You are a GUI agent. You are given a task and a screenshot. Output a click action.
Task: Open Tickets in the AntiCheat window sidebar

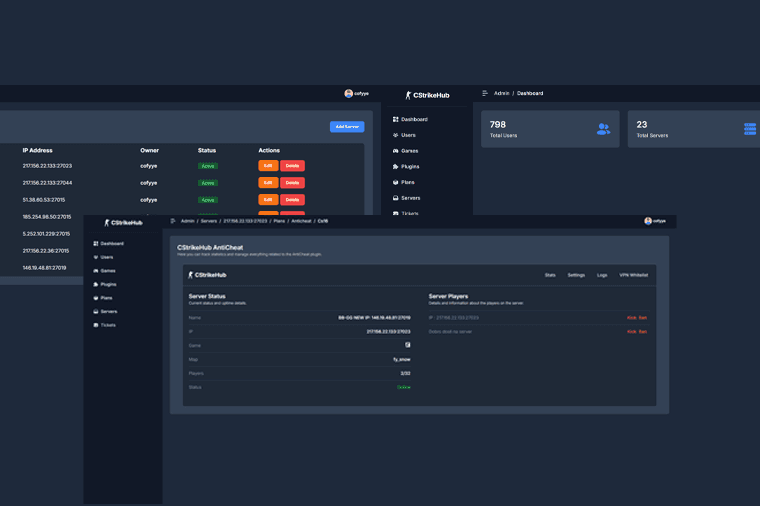105,325
